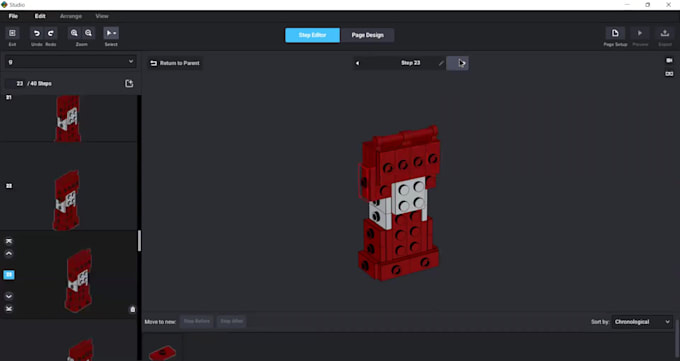The height and width of the screenshot is (361, 680).
Task: Delete step 23 with the trash icon
Action: tap(133, 309)
